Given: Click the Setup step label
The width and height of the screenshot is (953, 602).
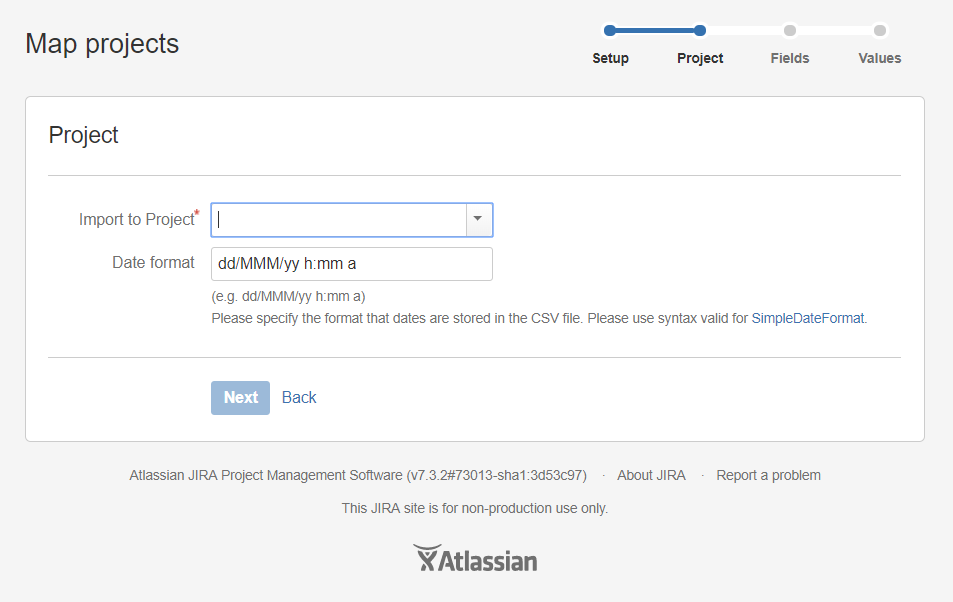Looking at the screenshot, I should click(611, 58).
